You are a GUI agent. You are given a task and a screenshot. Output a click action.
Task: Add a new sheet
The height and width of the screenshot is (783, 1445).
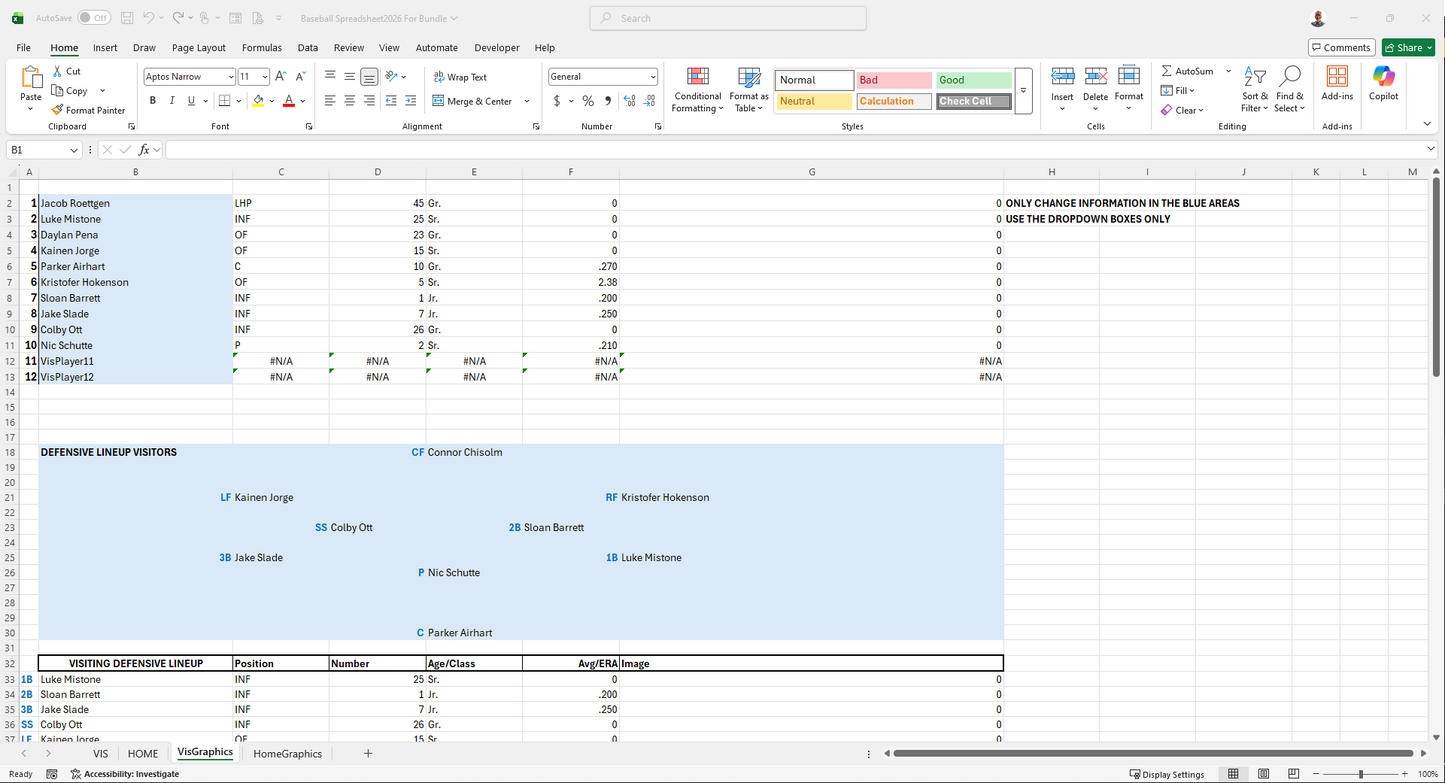[x=368, y=753]
